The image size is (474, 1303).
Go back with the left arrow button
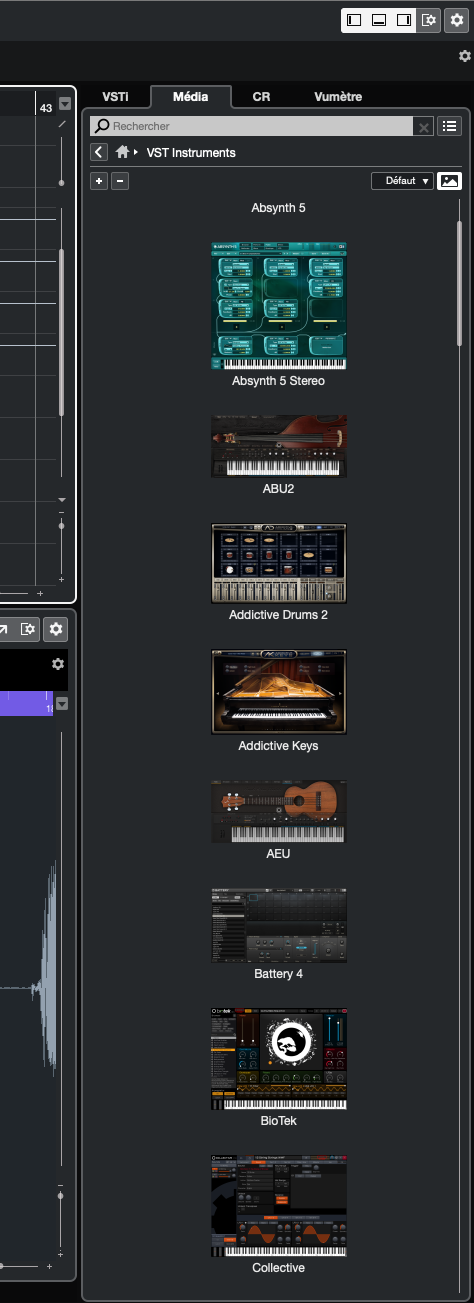[x=98, y=152]
